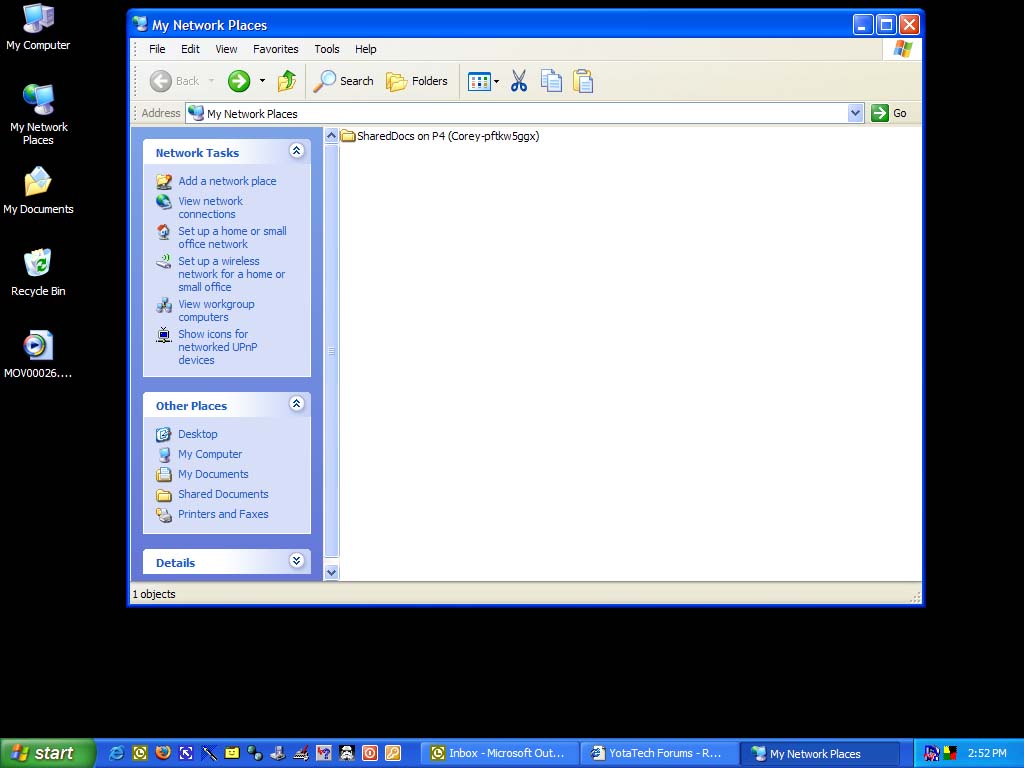Screen dimensions: 1024x768
Task: Select My Documents desktop icon
Action: (38, 191)
